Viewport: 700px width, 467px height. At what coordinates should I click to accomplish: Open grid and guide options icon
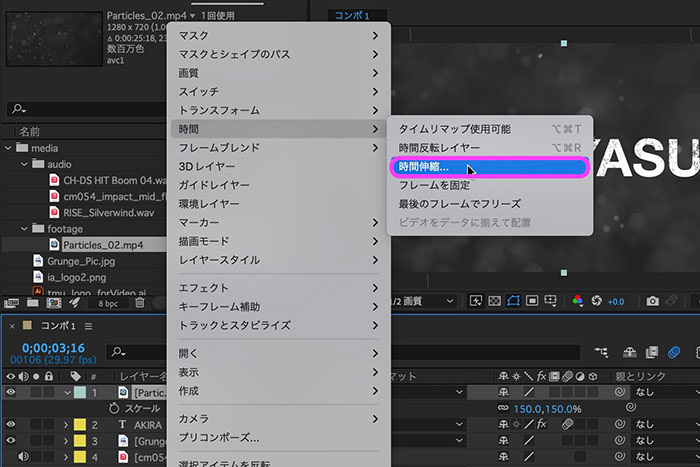coord(551,301)
